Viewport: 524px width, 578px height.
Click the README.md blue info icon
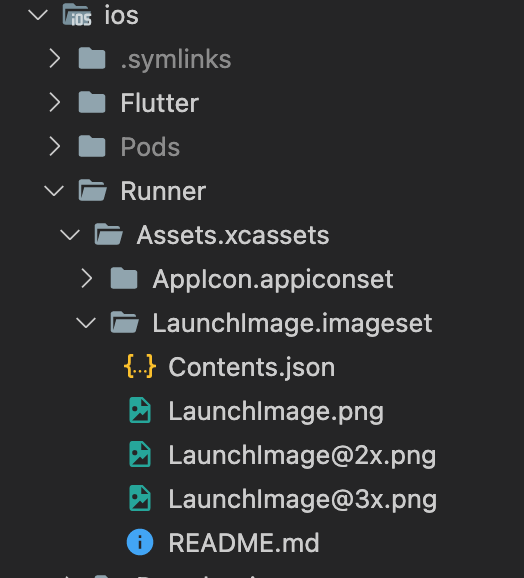140,542
